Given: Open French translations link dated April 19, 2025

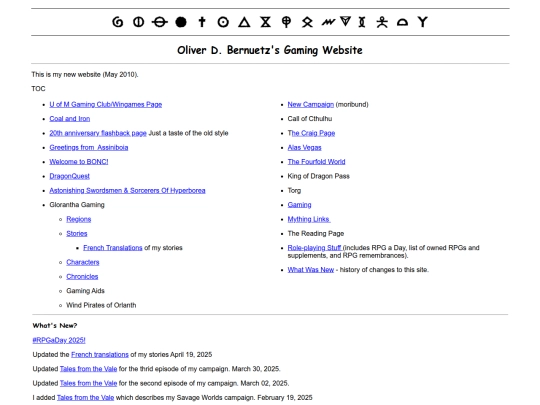Looking at the screenshot, I should click(x=100, y=355).
